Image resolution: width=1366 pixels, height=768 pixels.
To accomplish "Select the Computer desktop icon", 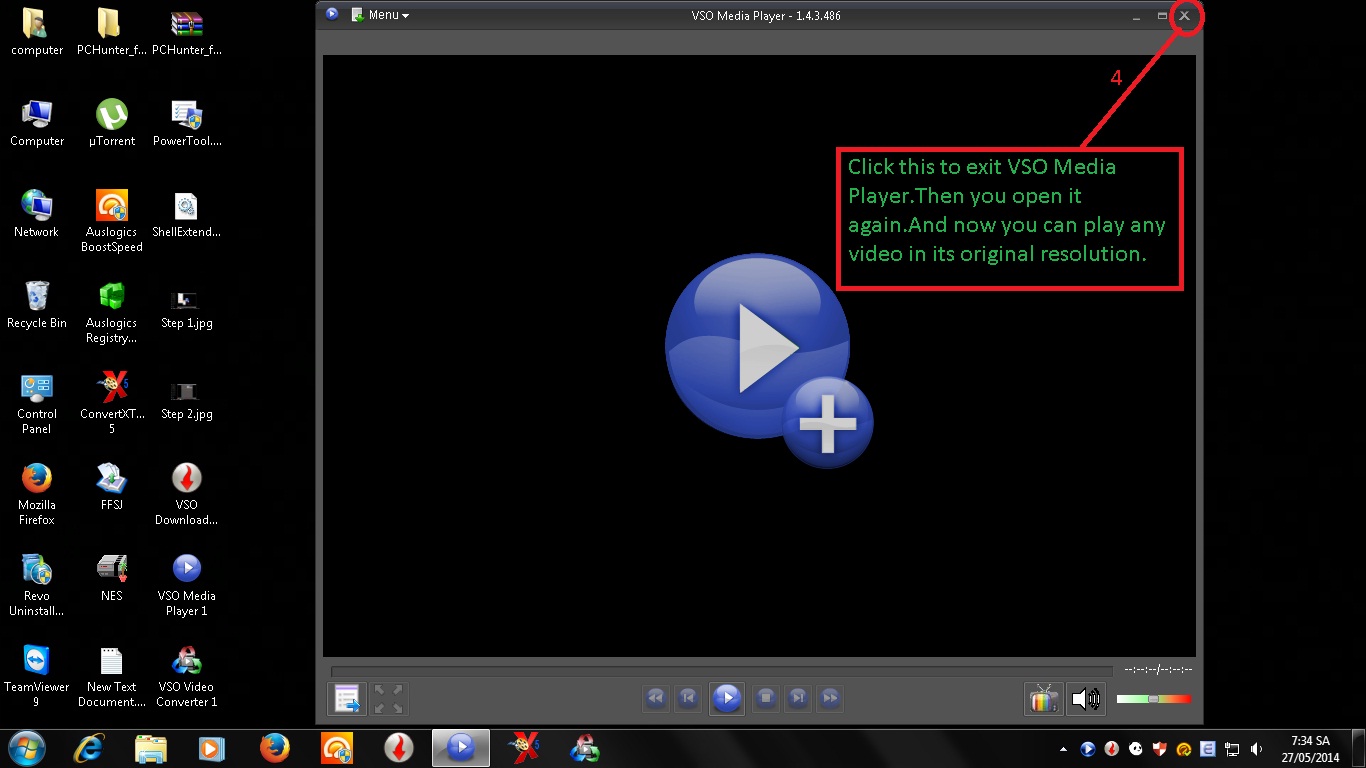I will pos(37,123).
